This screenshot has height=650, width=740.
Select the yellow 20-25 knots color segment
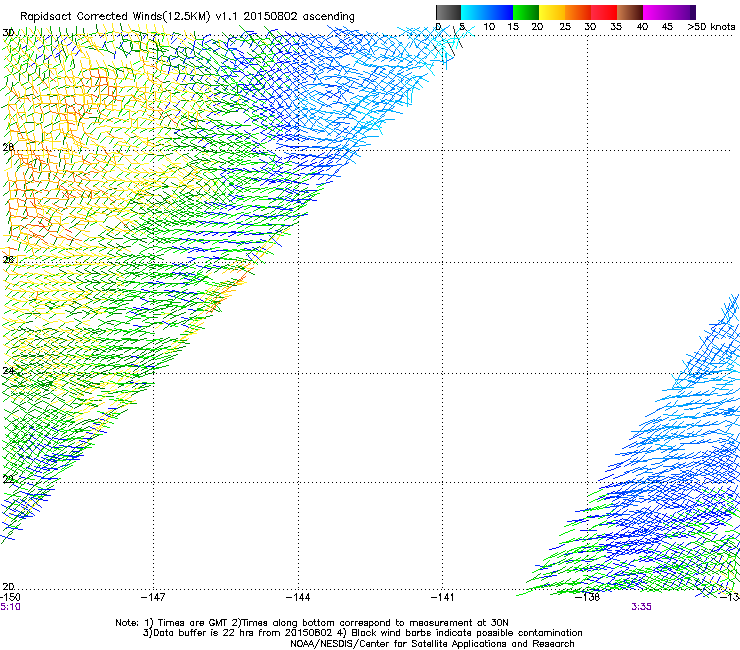[552, 12]
